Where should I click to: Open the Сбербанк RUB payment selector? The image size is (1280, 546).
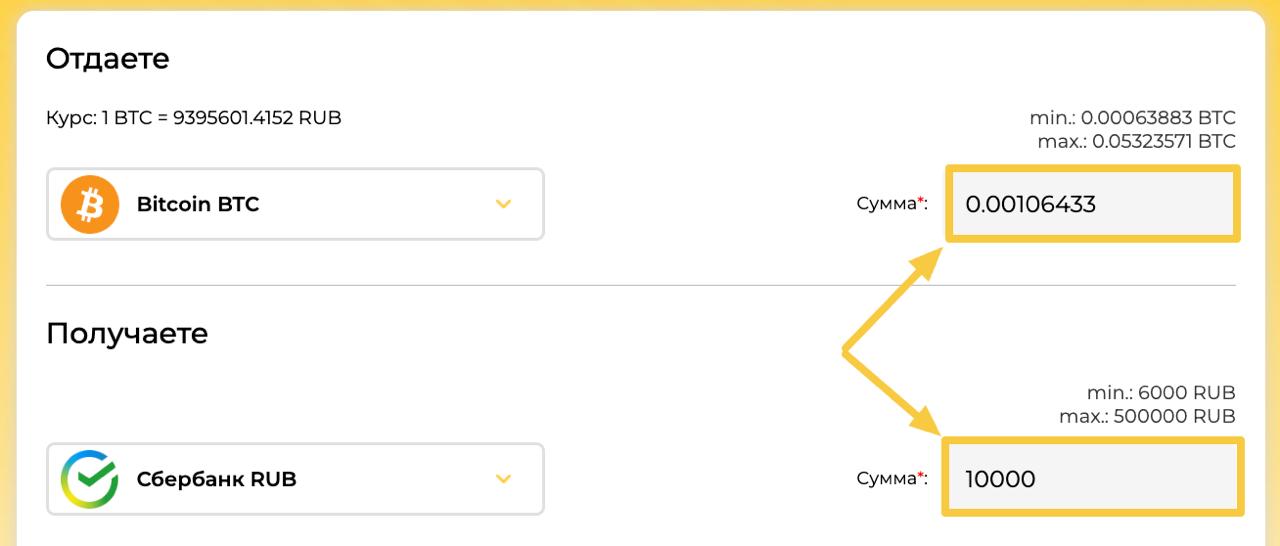pos(295,479)
